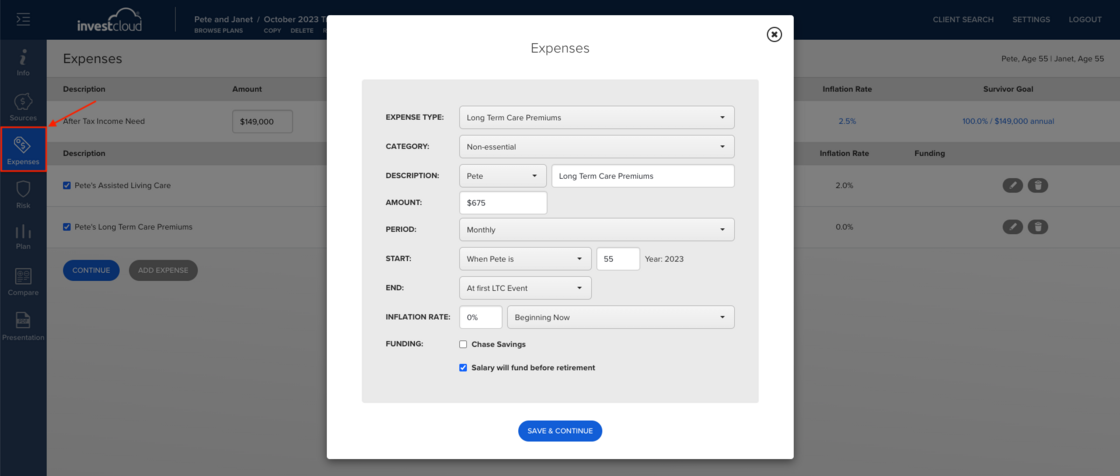Open Client Search in the top bar
The image size is (1120, 476).
963,19
